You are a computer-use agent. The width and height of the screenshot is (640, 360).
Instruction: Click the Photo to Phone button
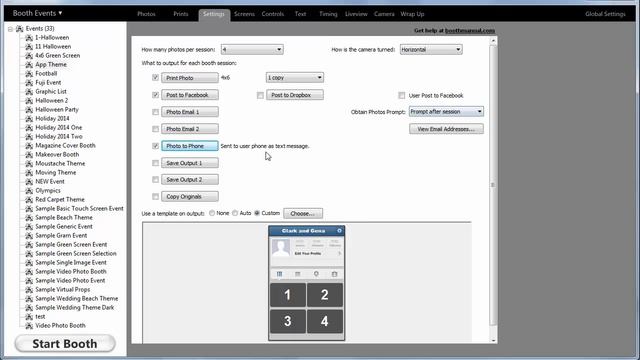190,146
